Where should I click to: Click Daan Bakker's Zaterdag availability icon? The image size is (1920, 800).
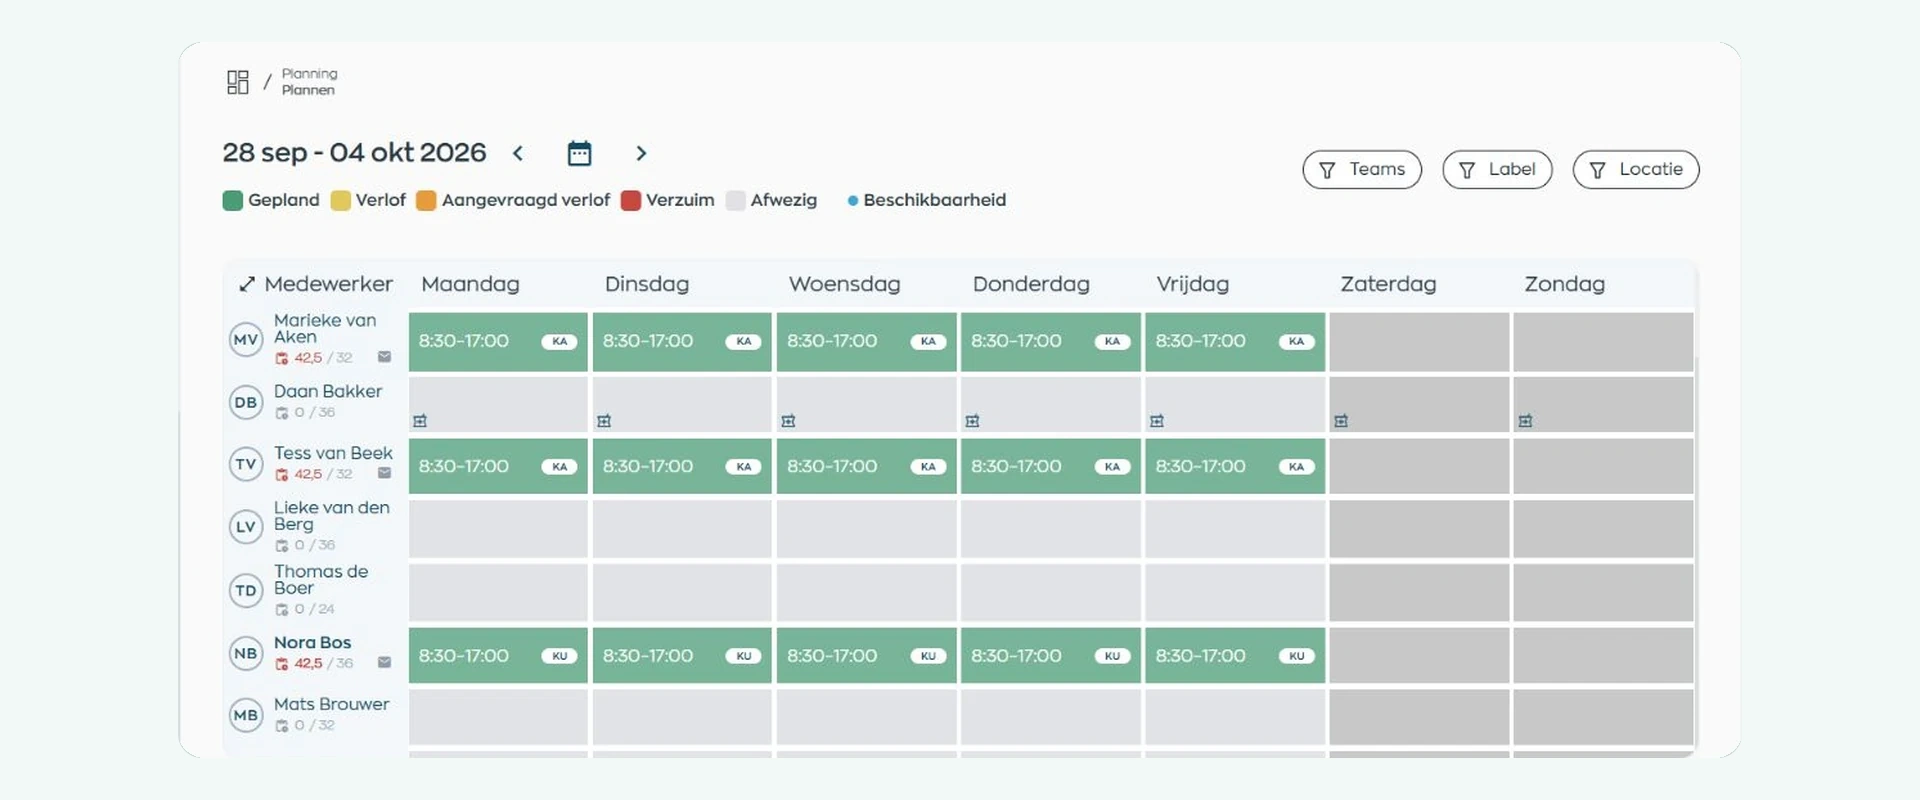point(1341,421)
